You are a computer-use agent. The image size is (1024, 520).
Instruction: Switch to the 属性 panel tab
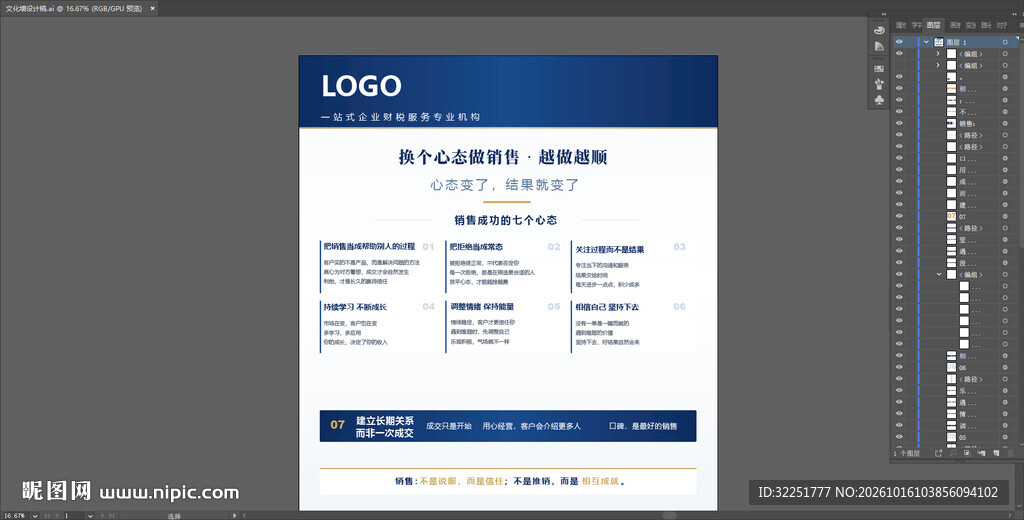(x=901, y=25)
